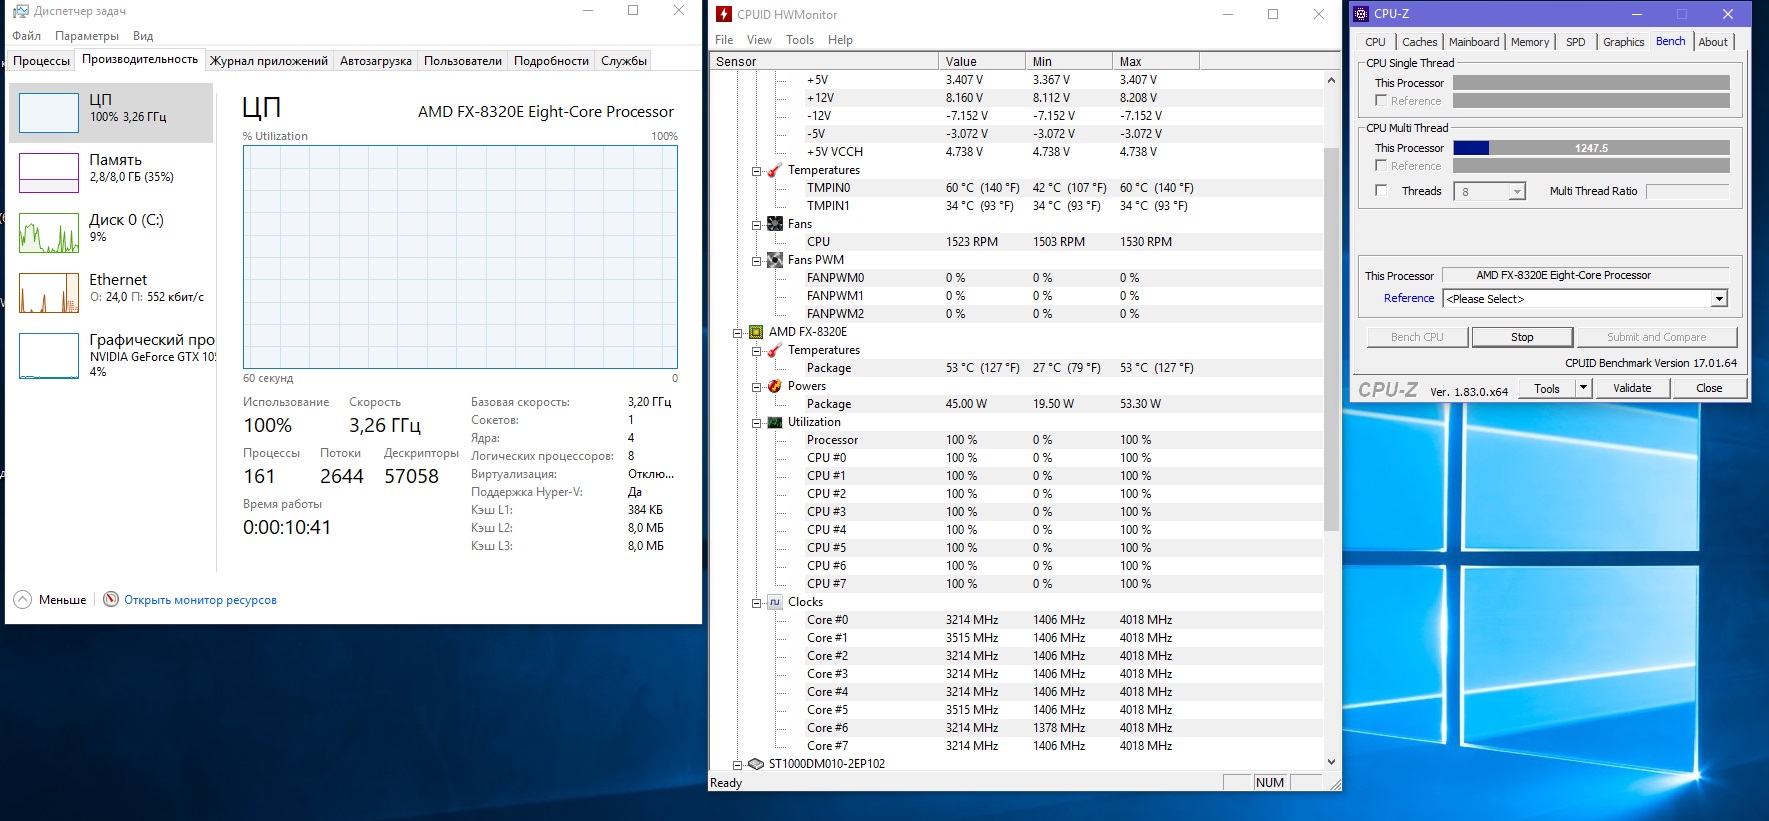Expand the ST1000DM010-2EP102 drive node
Viewport: 1769px width, 821px height.
(738, 765)
